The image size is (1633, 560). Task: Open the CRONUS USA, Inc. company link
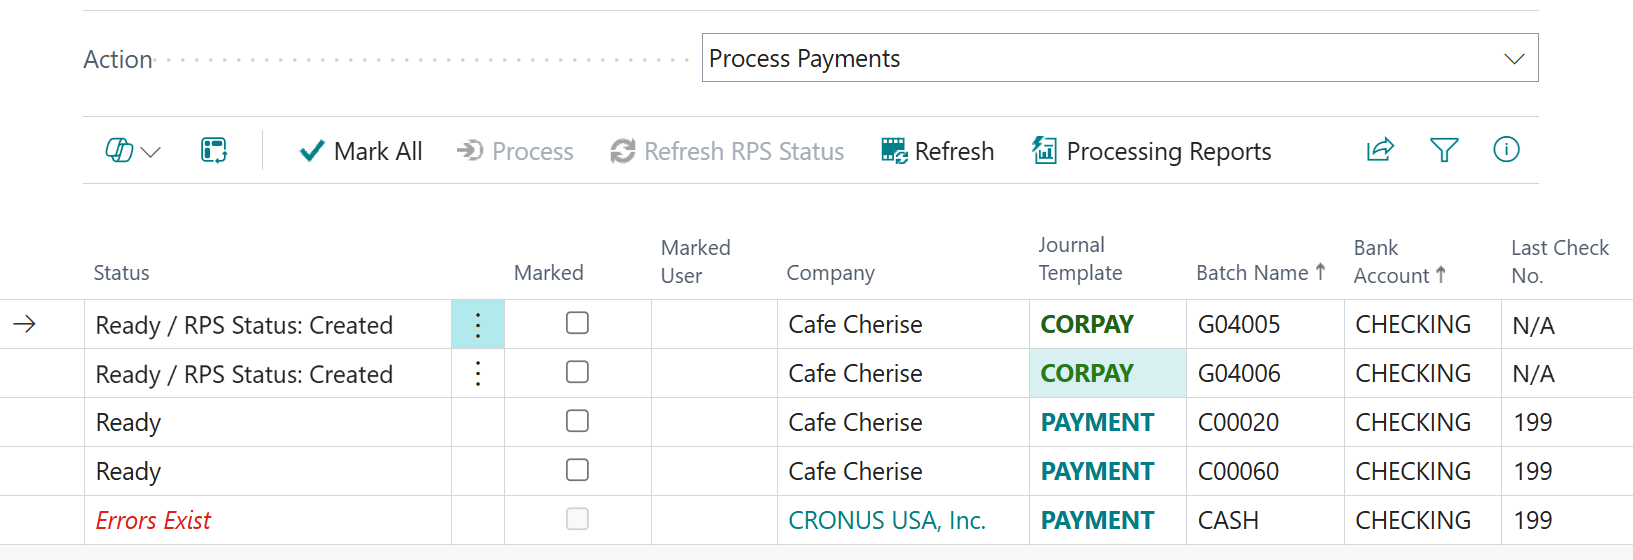[887, 520]
